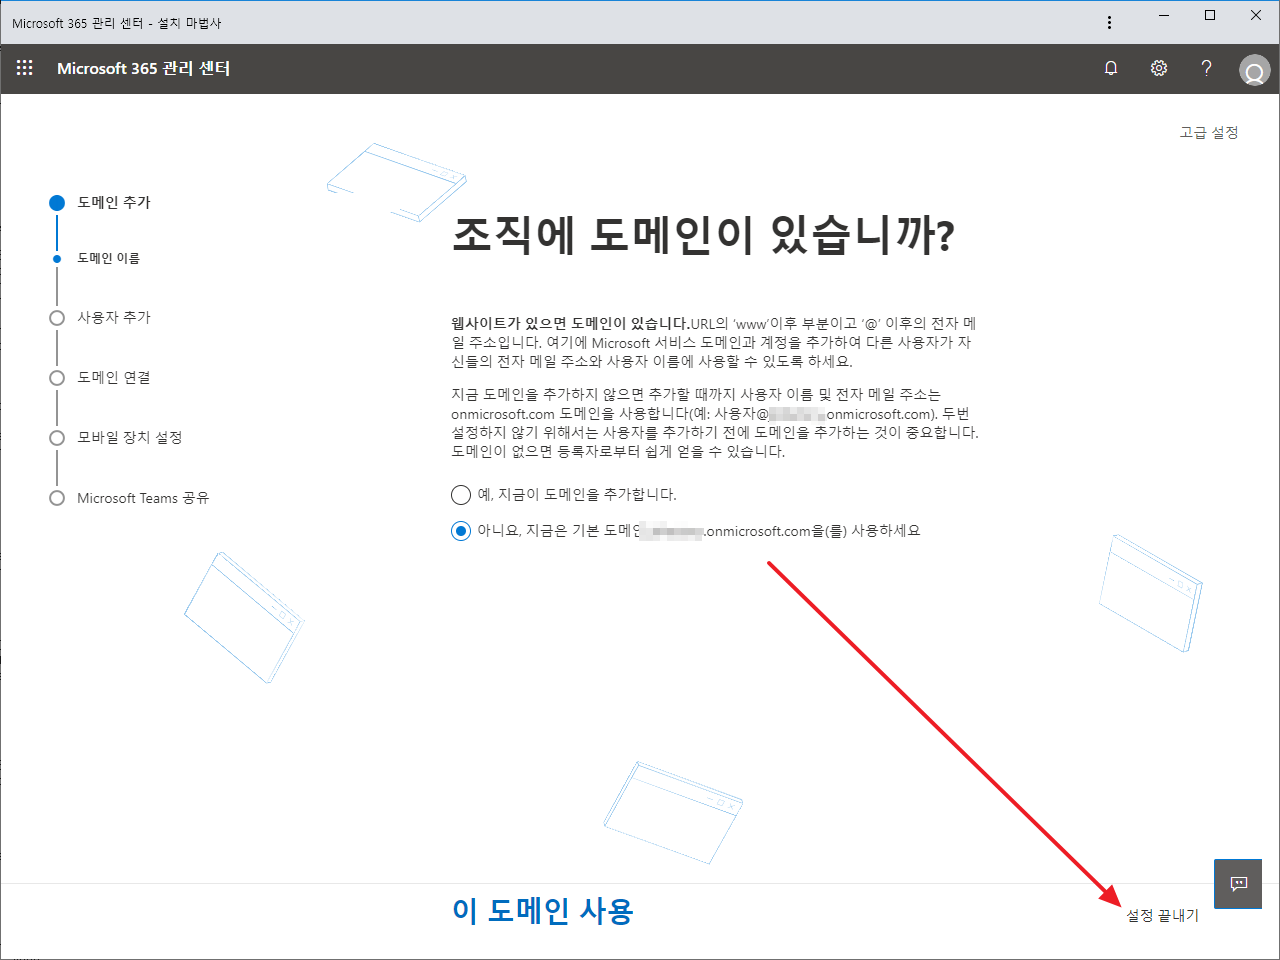This screenshot has width=1280, height=960.
Task: Open the account profile avatar
Action: click(1254, 70)
